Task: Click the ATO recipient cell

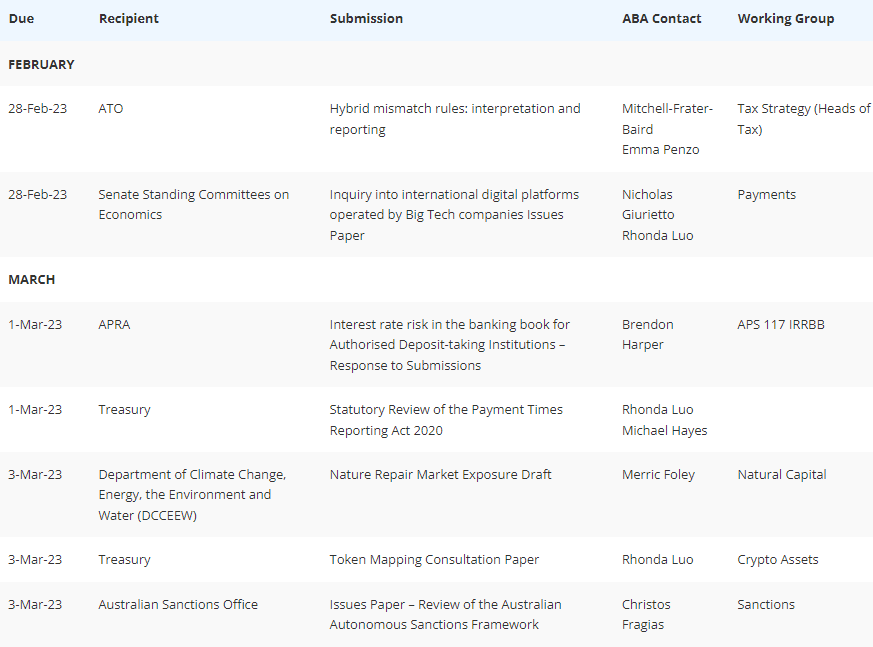Action: pyautogui.click(x=111, y=109)
